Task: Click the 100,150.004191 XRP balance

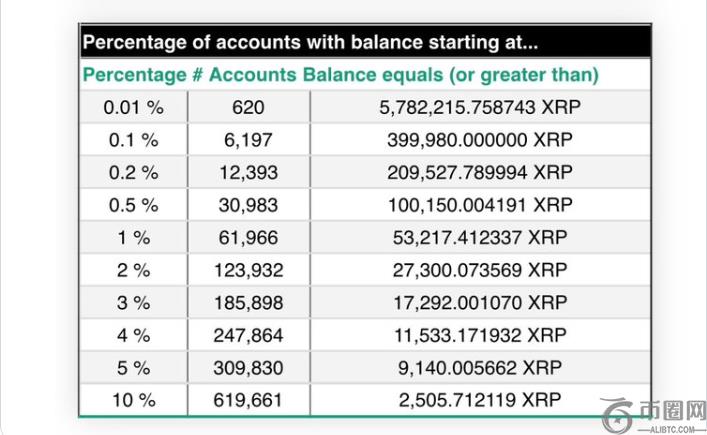Action: click(x=480, y=205)
